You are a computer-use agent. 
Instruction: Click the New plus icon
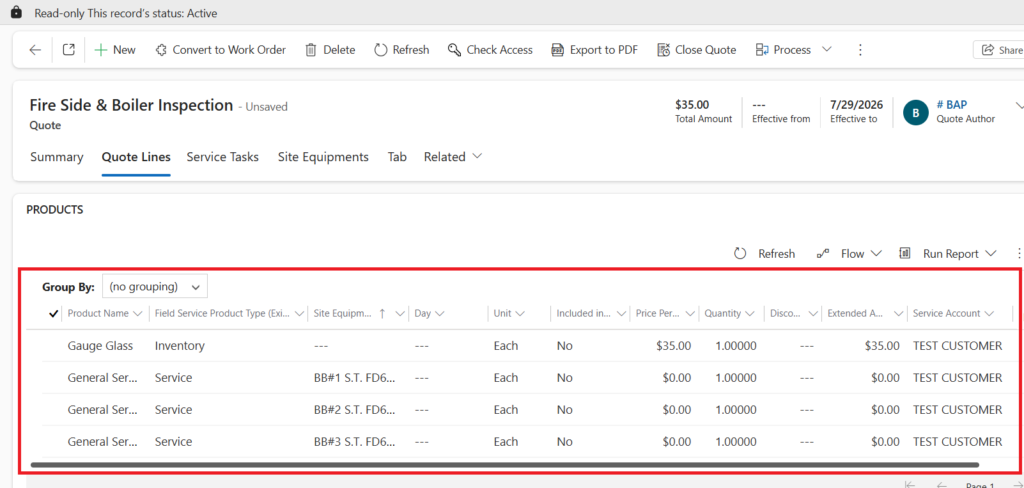coord(101,50)
